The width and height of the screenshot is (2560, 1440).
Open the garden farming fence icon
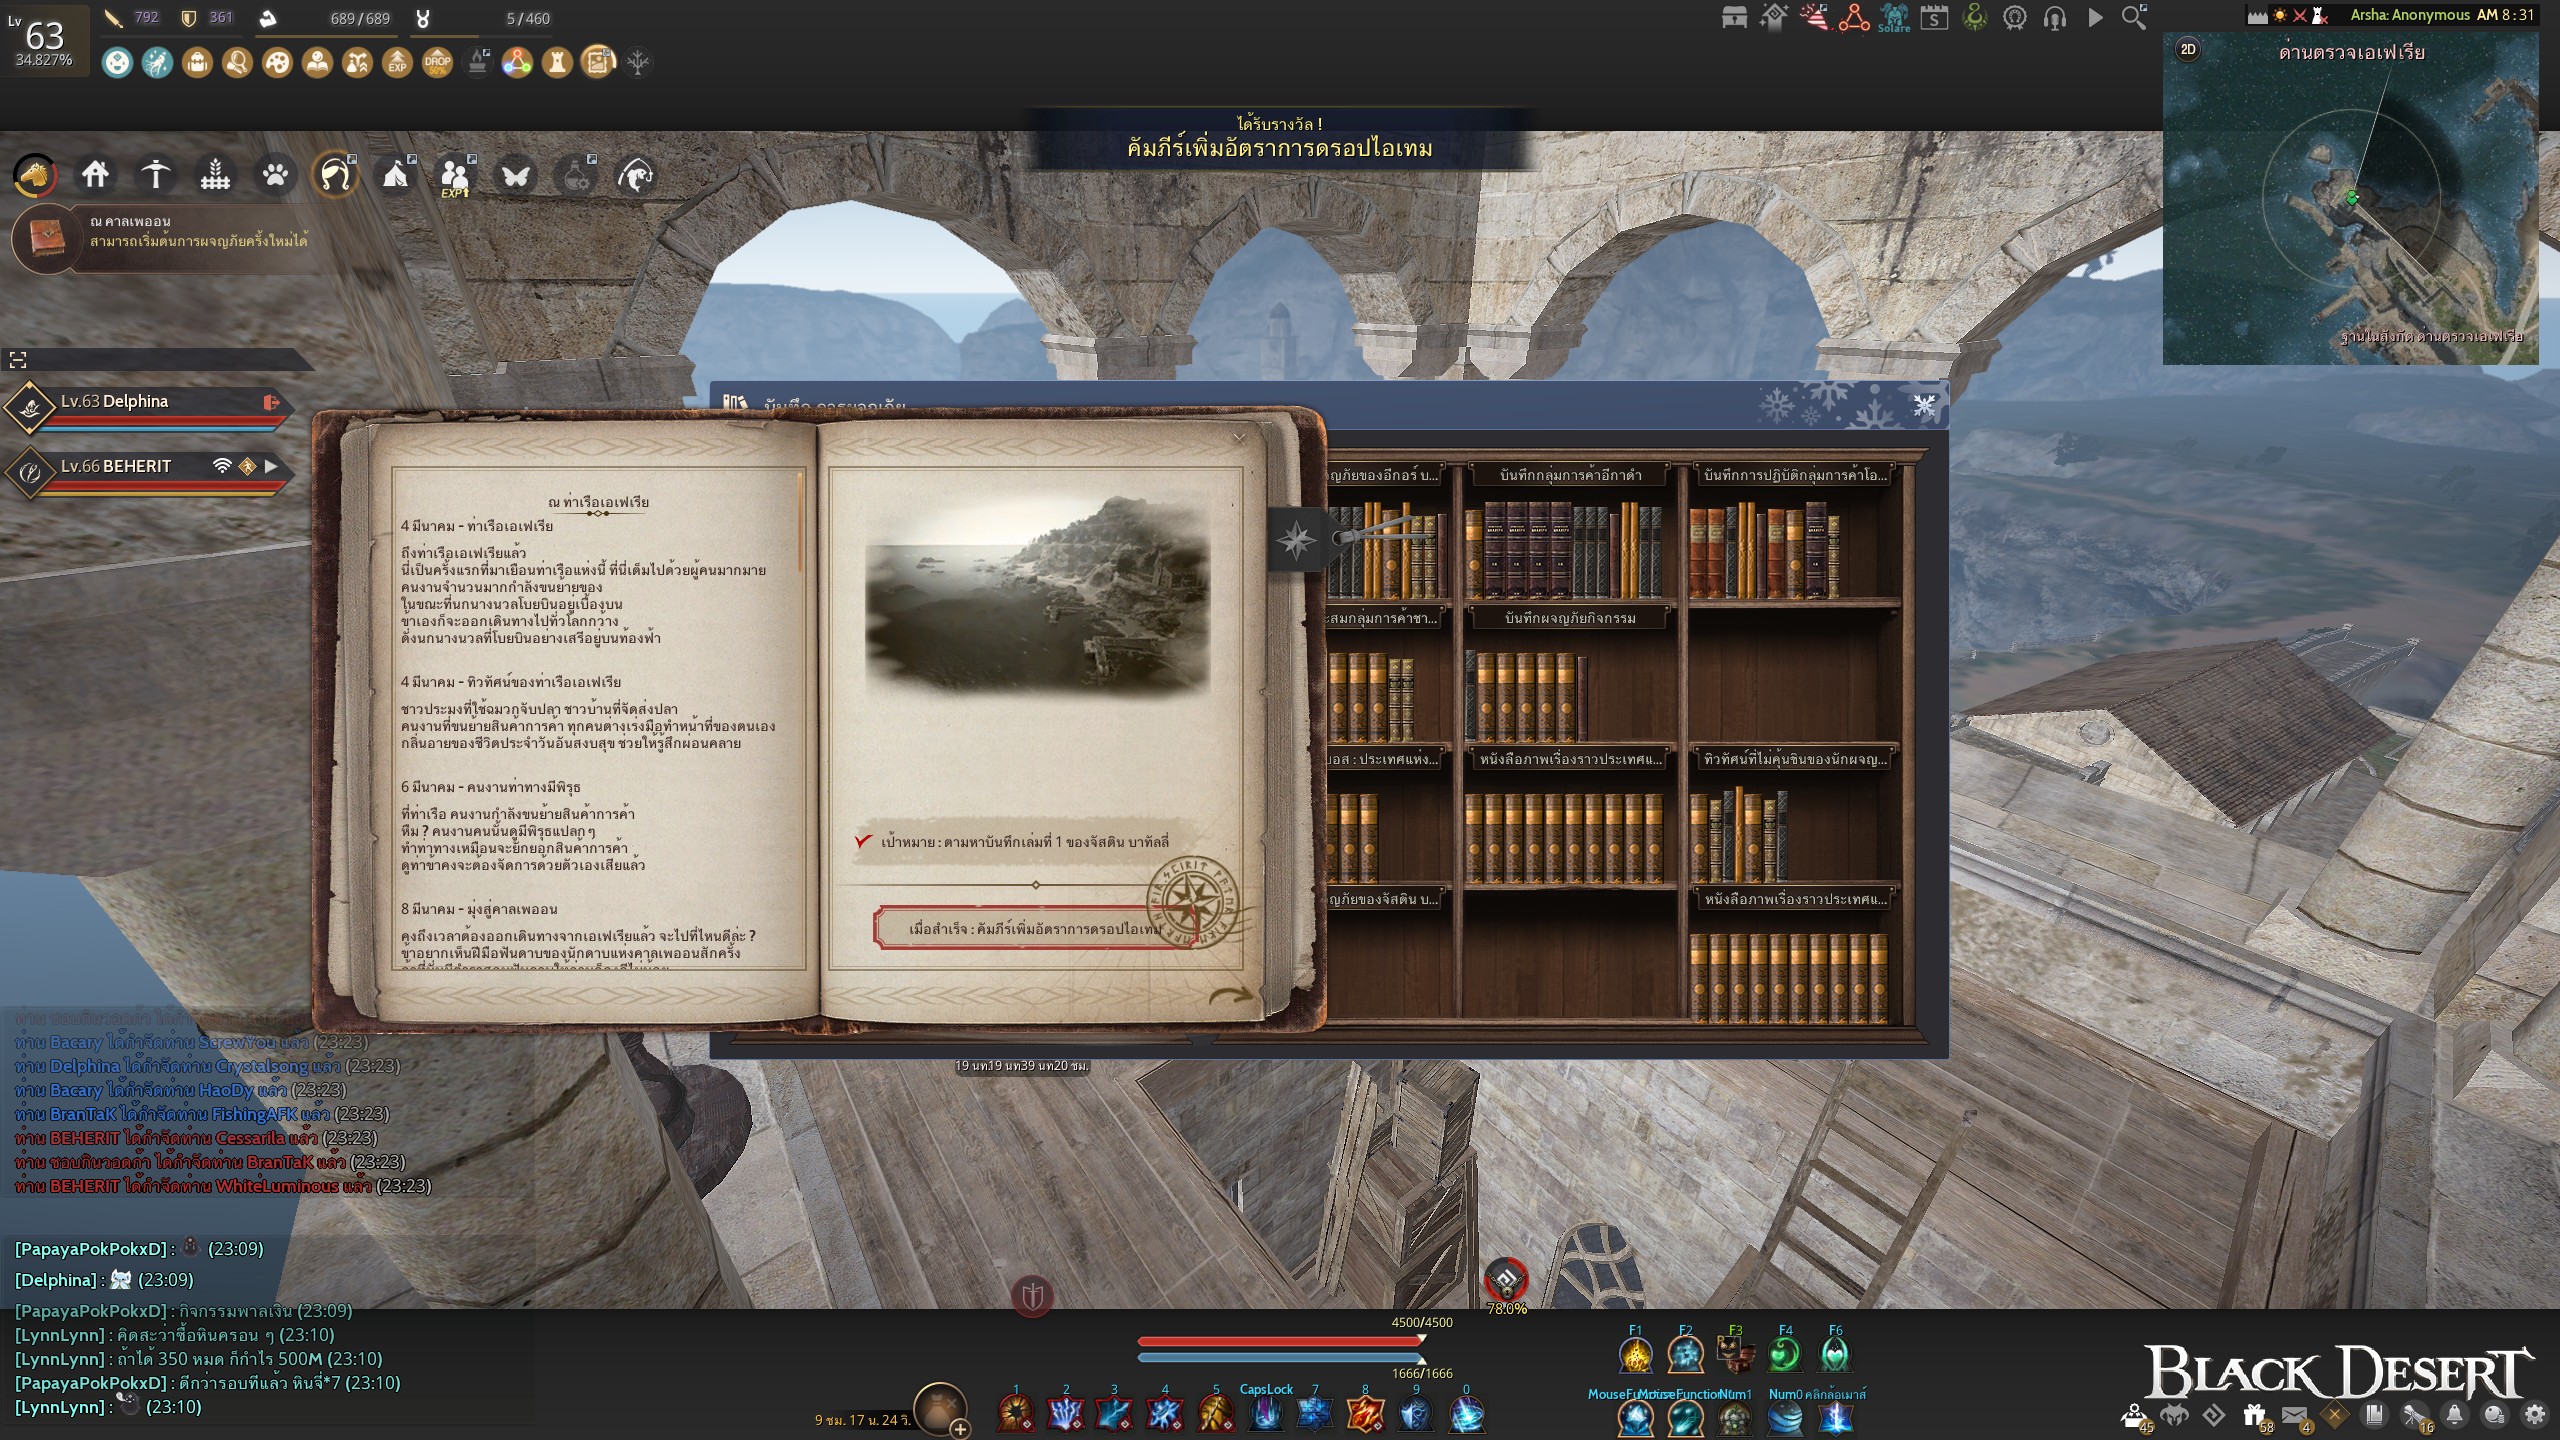click(215, 176)
